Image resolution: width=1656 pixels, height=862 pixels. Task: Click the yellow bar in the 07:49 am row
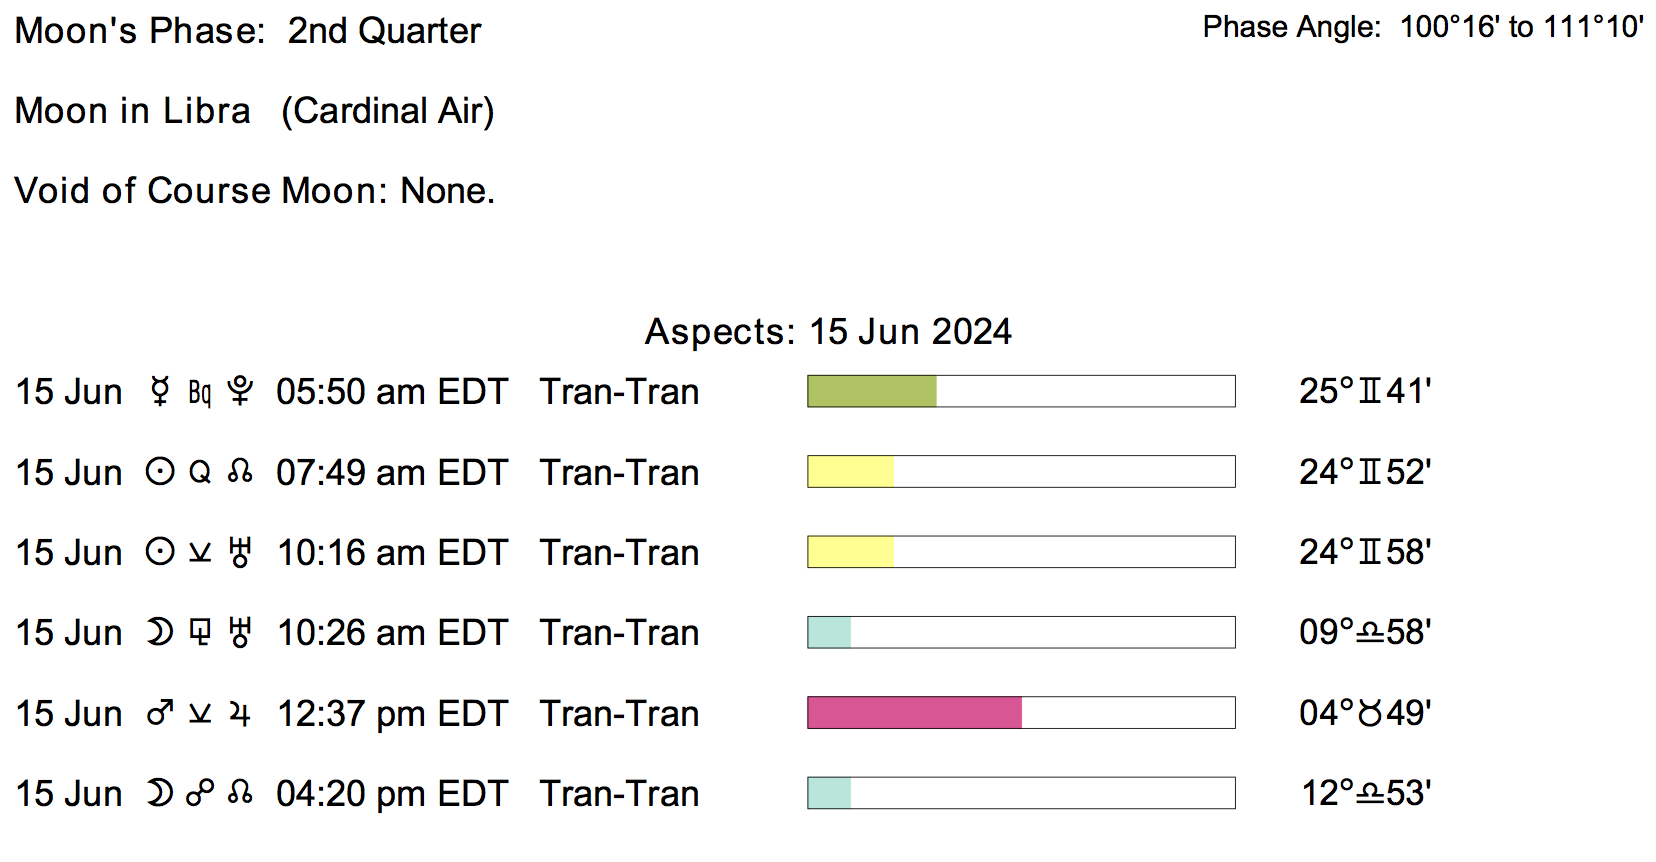(850, 472)
